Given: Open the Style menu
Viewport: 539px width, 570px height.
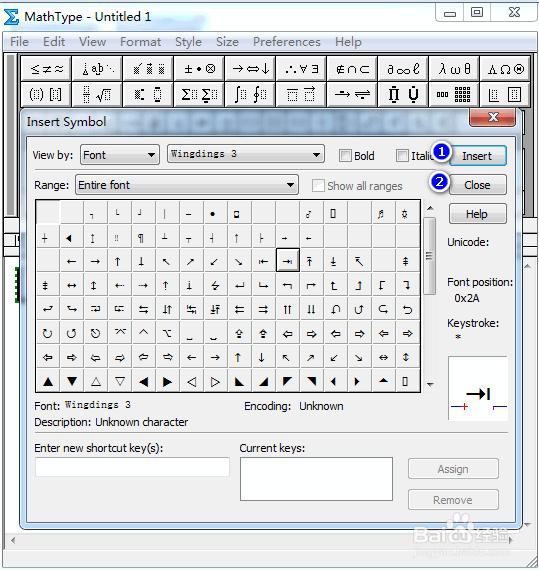Looking at the screenshot, I should [x=188, y=41].
